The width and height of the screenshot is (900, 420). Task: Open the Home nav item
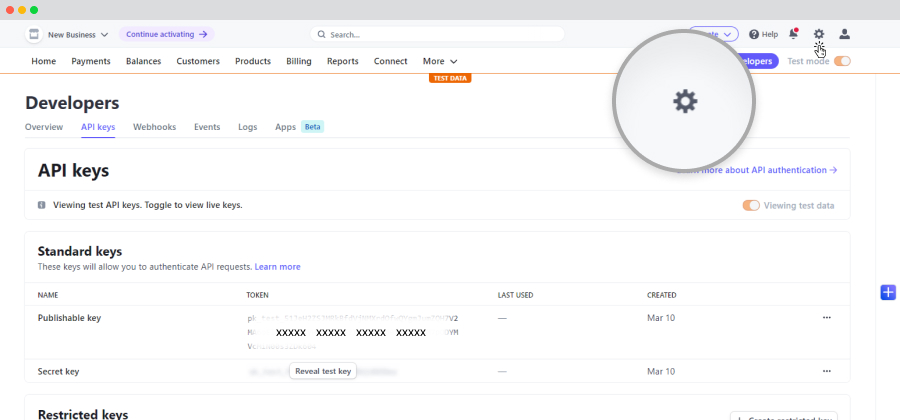[44, 61]
